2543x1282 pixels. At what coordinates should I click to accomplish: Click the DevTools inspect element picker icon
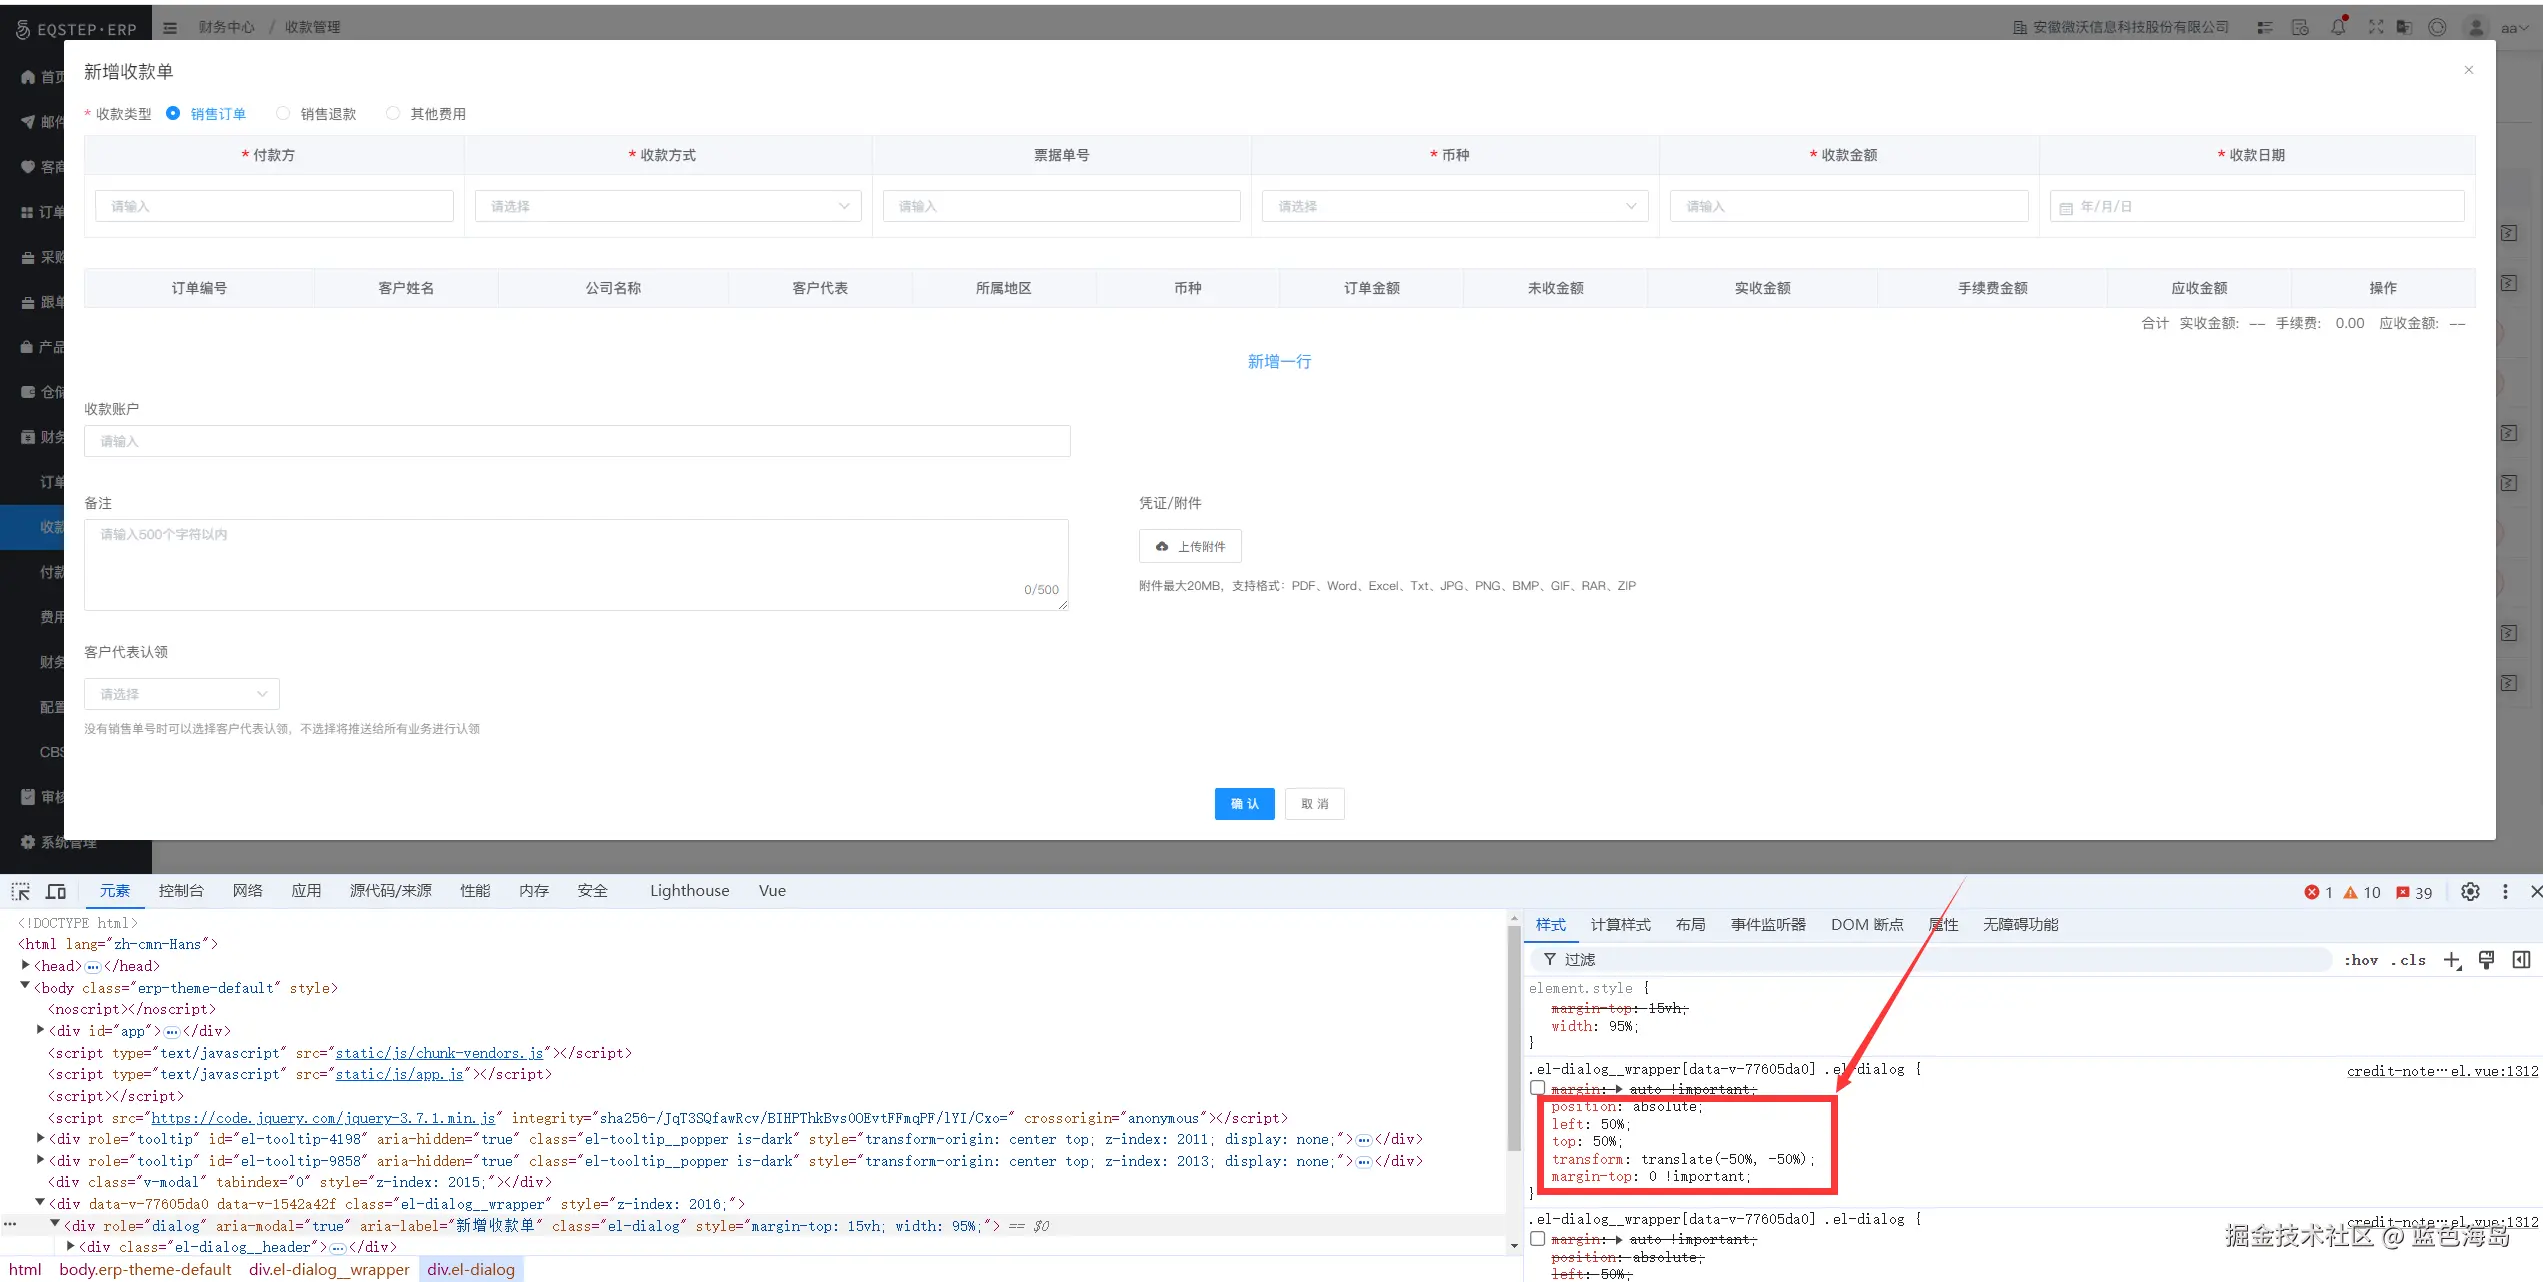(21, 891)
